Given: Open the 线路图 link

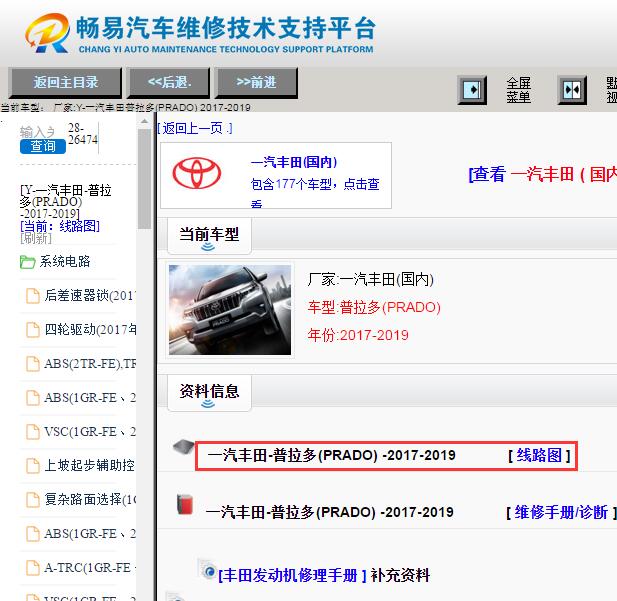Looking at the screenshot, I should click(x=539, y=455).
